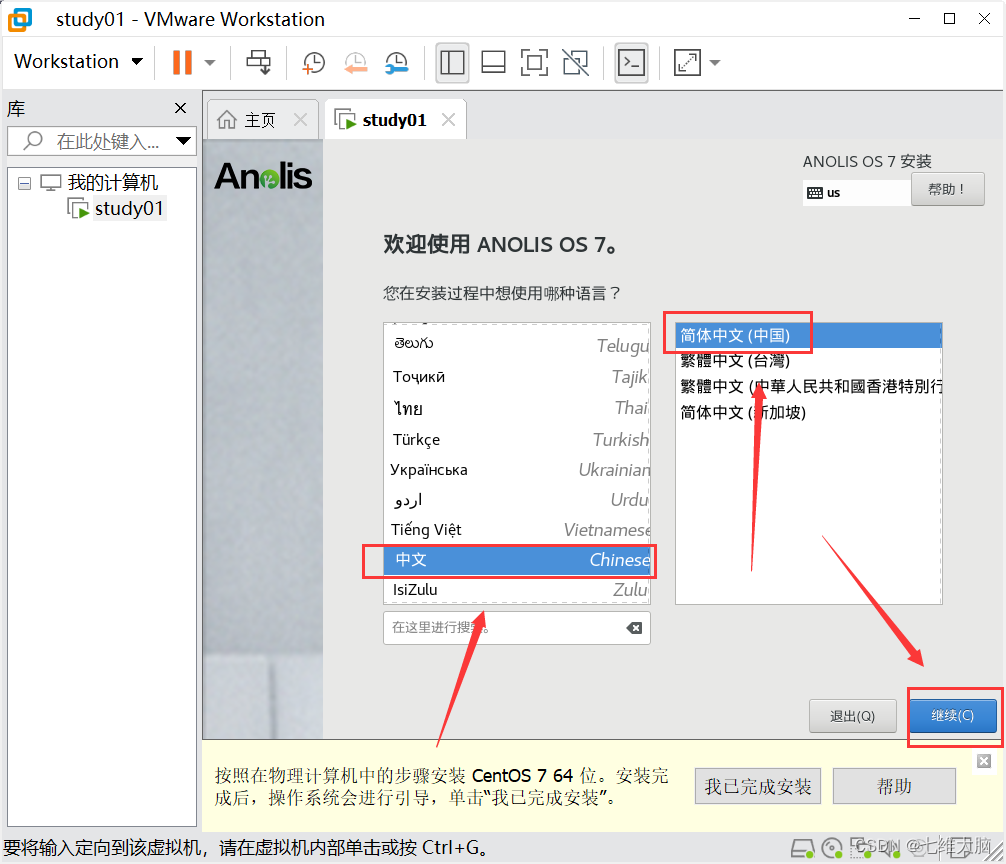This screenshot has width=1006, height=864.
Task: Select Telugu in the language list
Action: point(517,344)
